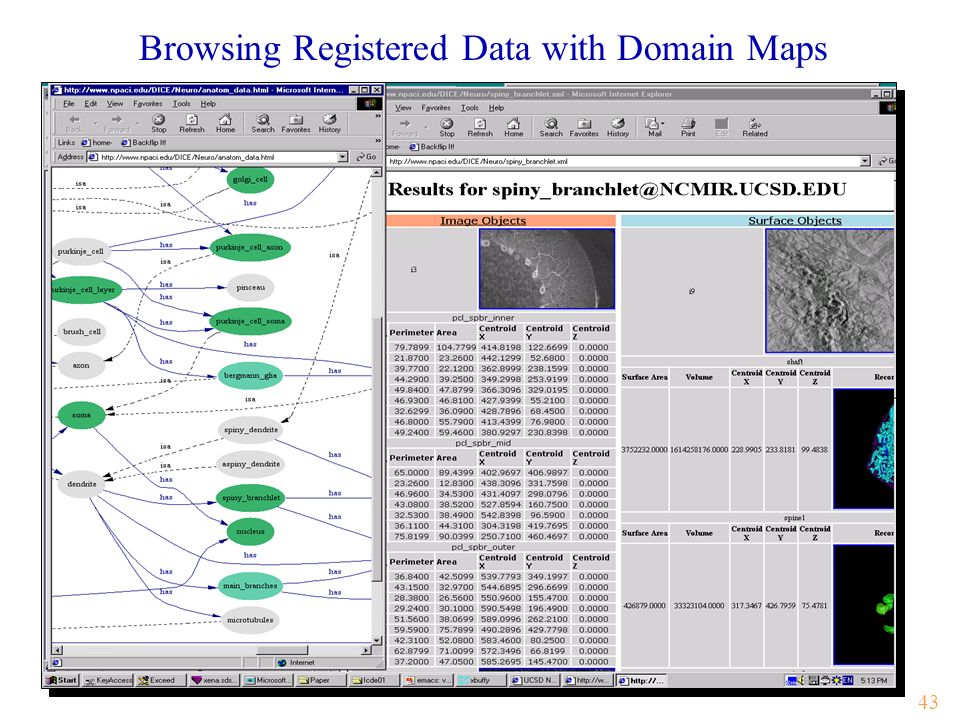
Task: Click Forward in the spiny_branchlet browser toolbar
Action: pyautogui.click(x=405, y=127)
